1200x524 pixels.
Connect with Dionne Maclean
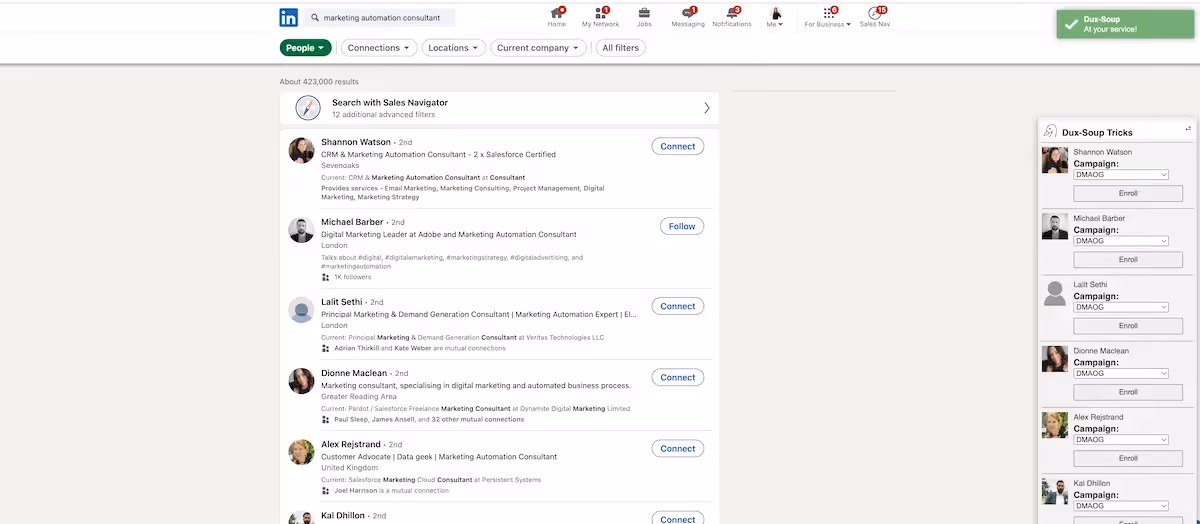point(677,377)
